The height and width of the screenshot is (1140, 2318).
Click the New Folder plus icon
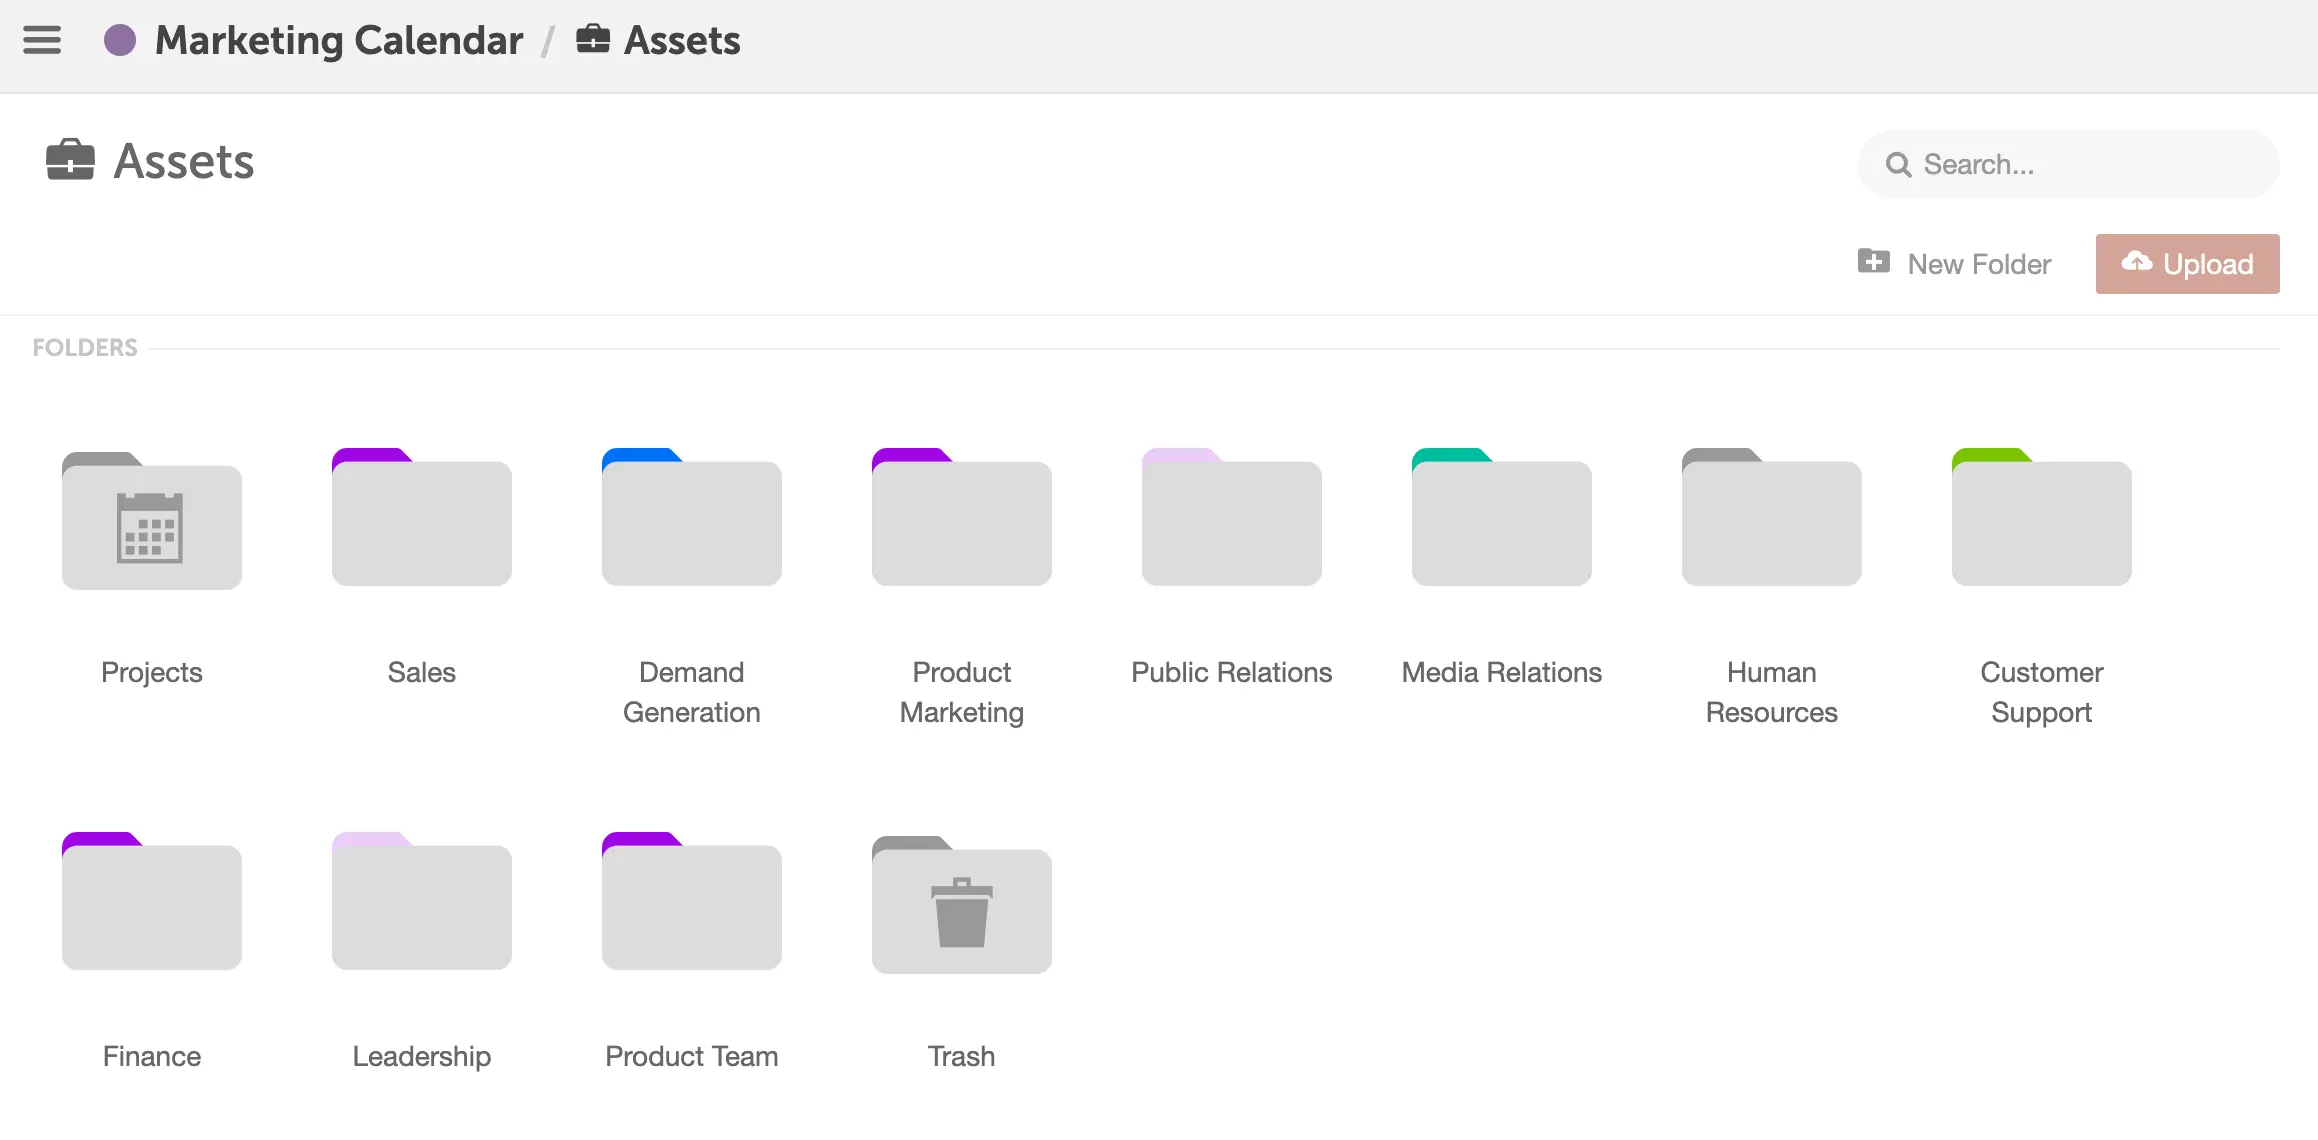click(1874, 261)
